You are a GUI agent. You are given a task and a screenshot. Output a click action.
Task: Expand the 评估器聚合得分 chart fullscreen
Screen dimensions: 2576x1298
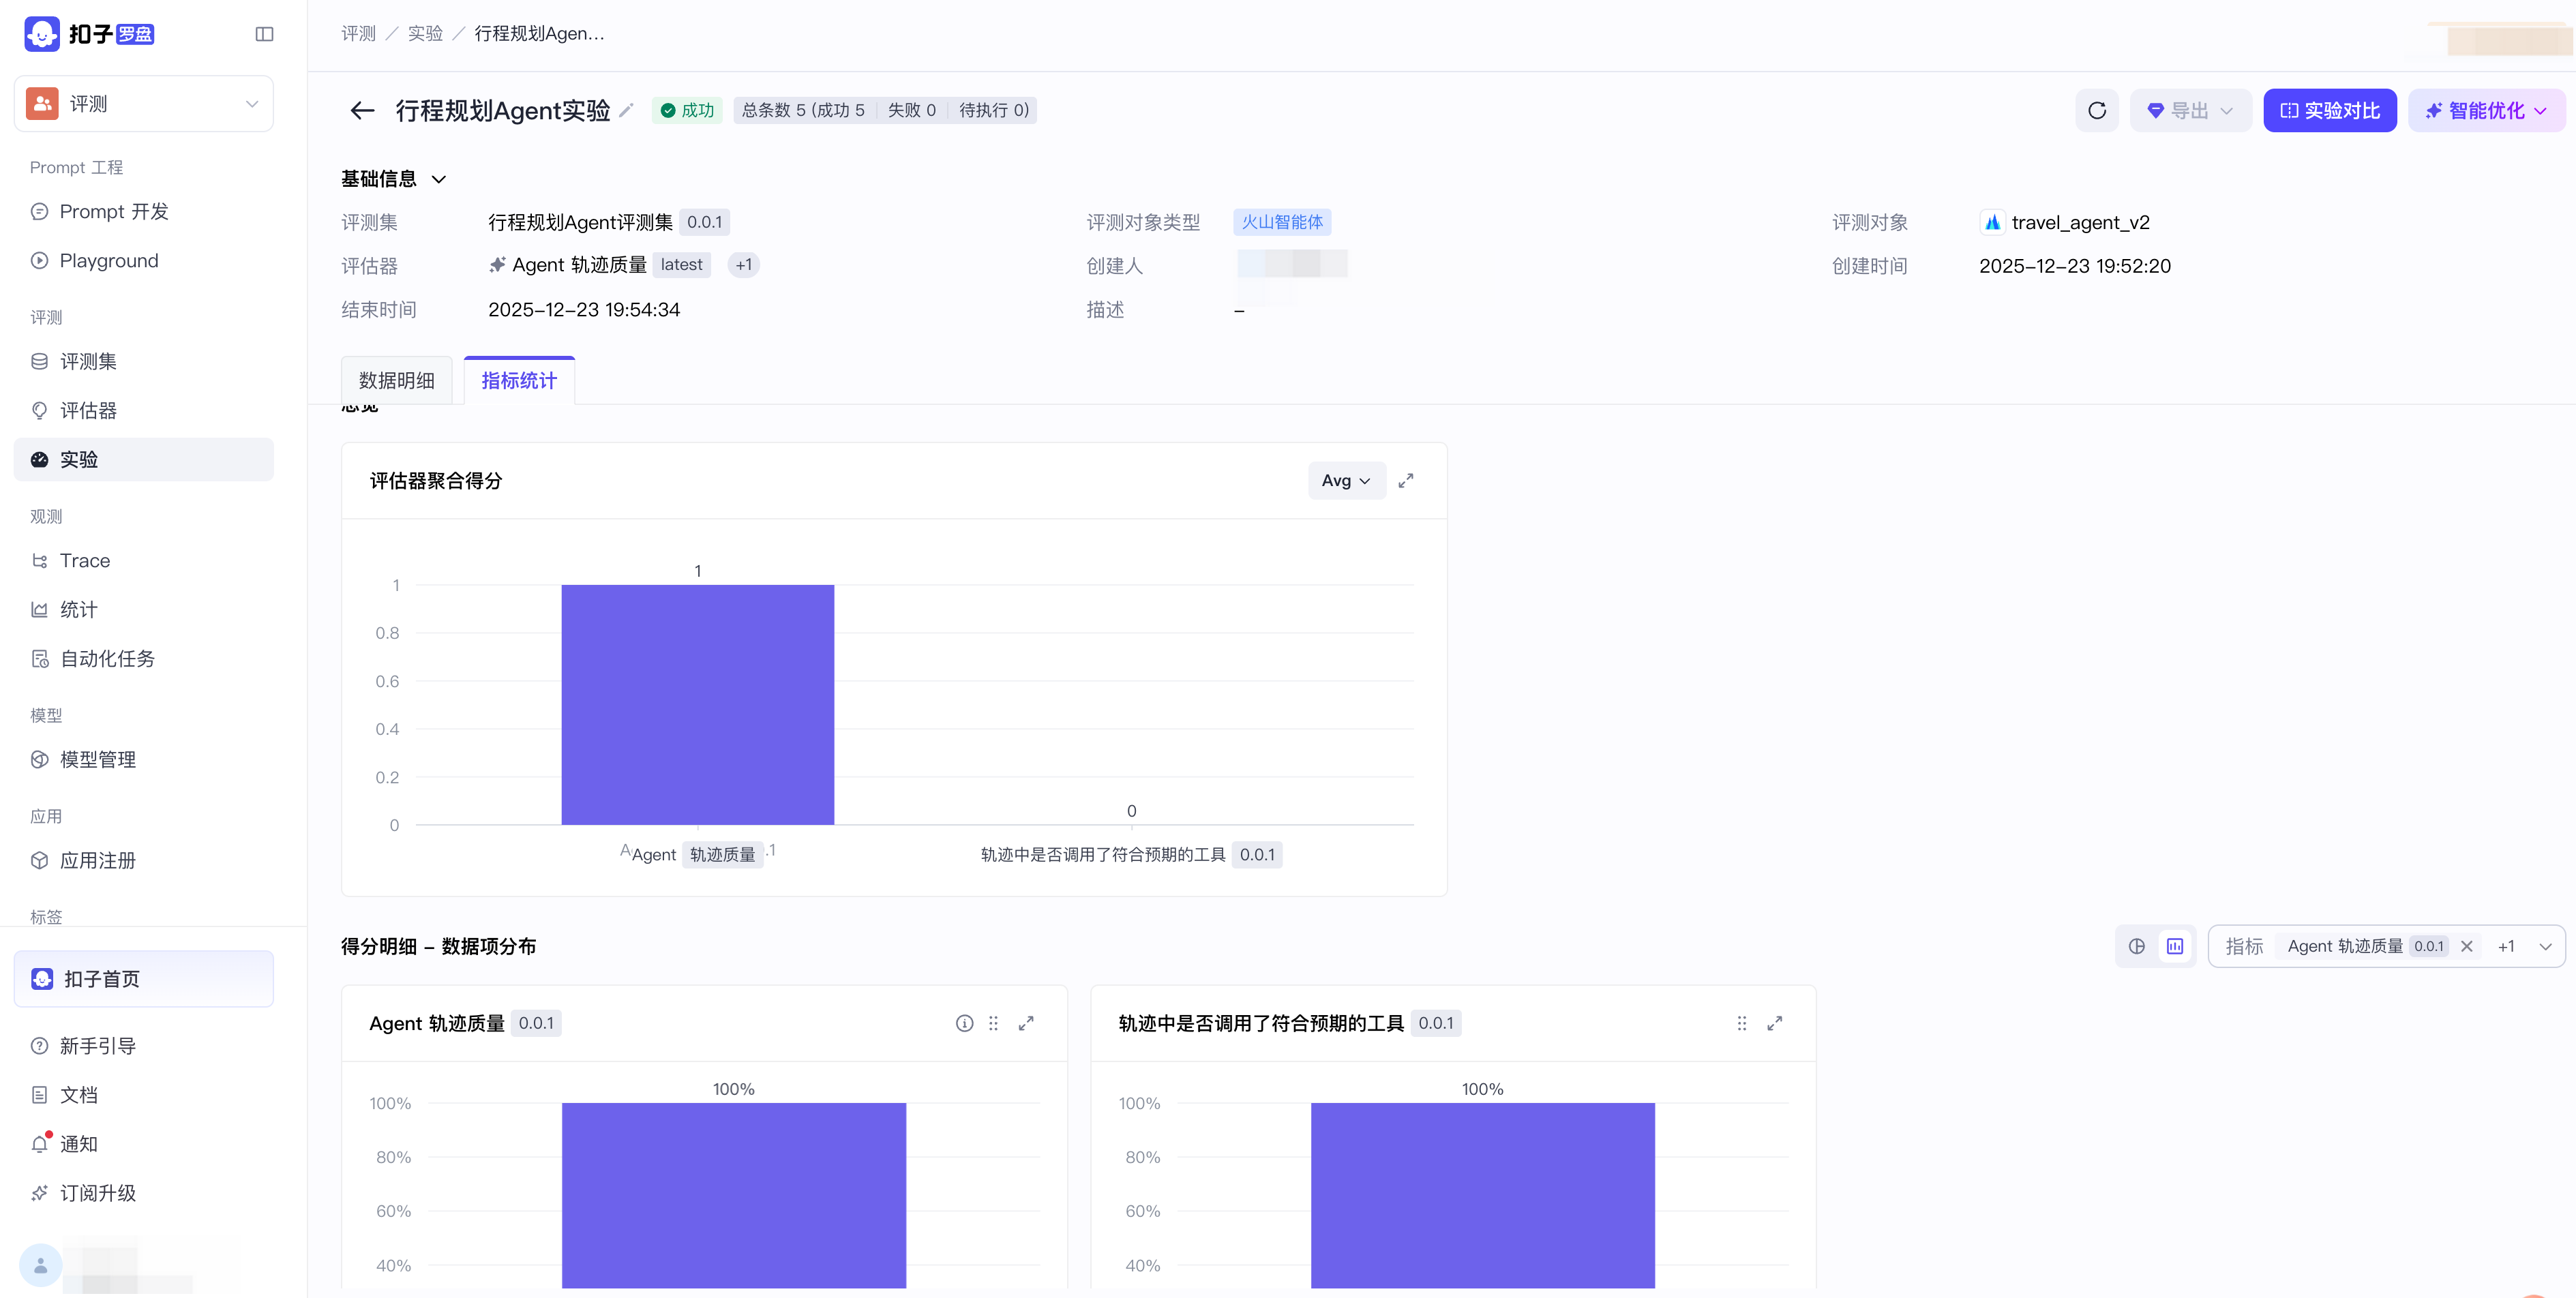coord(1406,481)
